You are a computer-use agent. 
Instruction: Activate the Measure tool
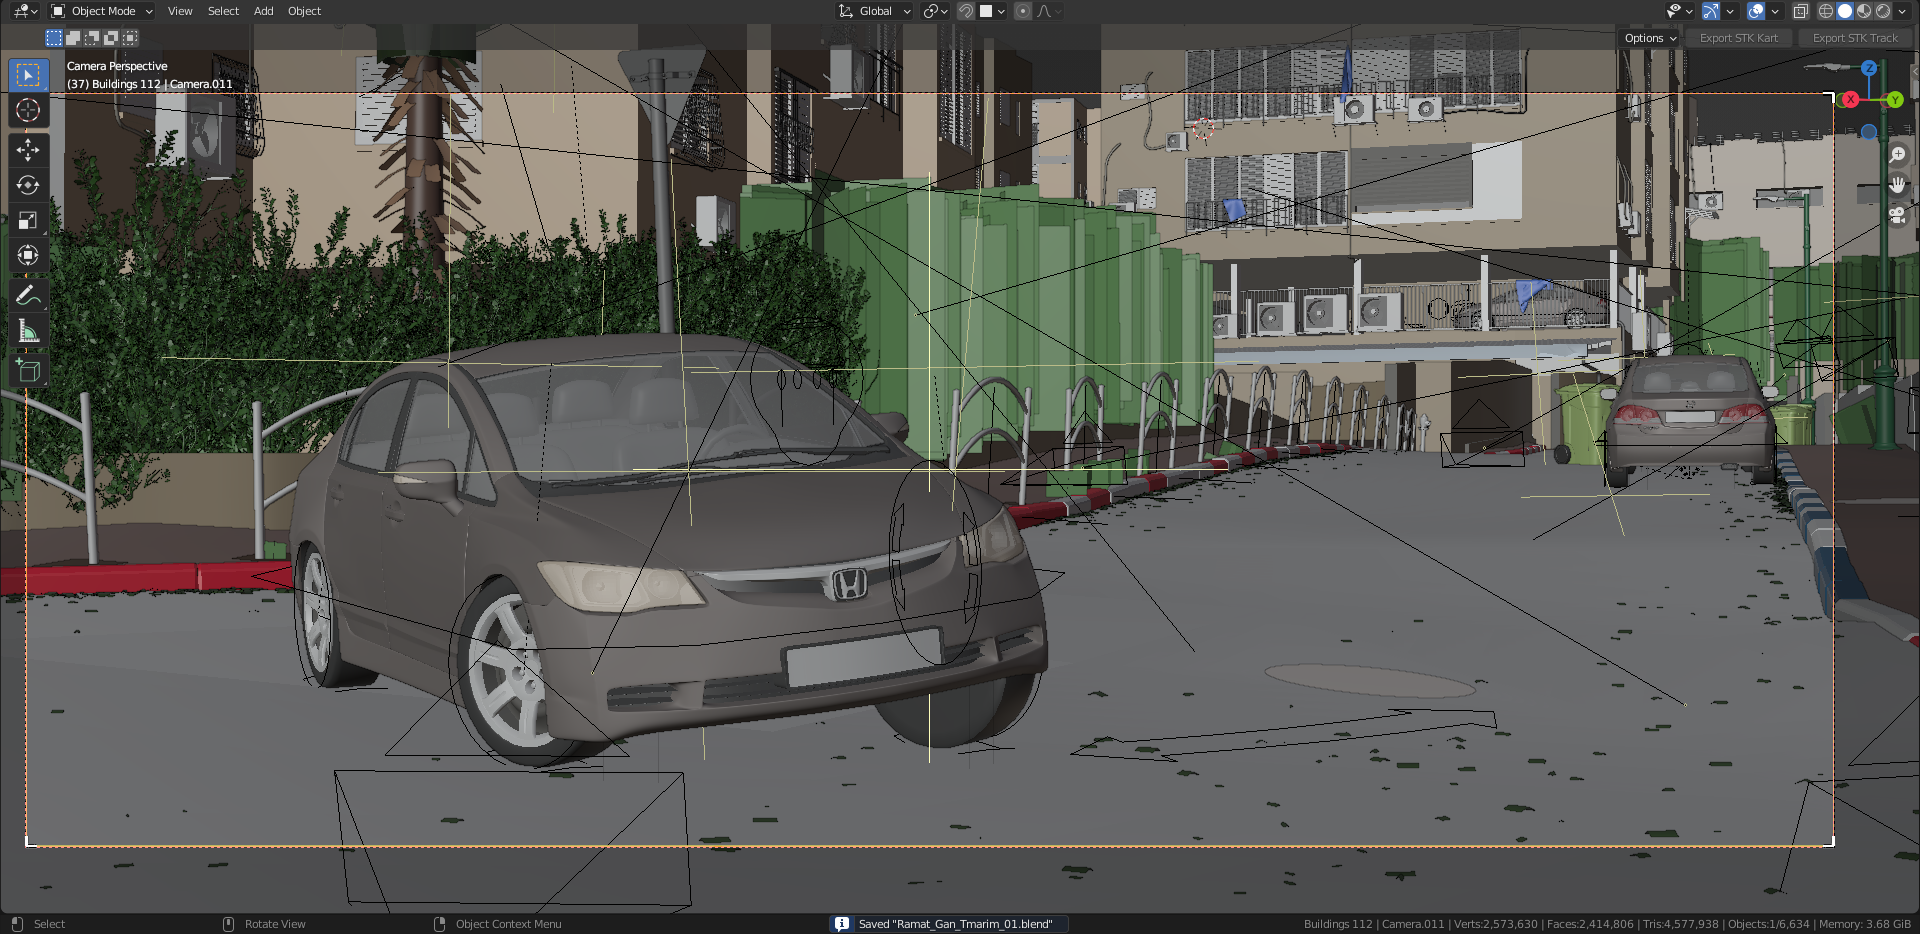28,332
